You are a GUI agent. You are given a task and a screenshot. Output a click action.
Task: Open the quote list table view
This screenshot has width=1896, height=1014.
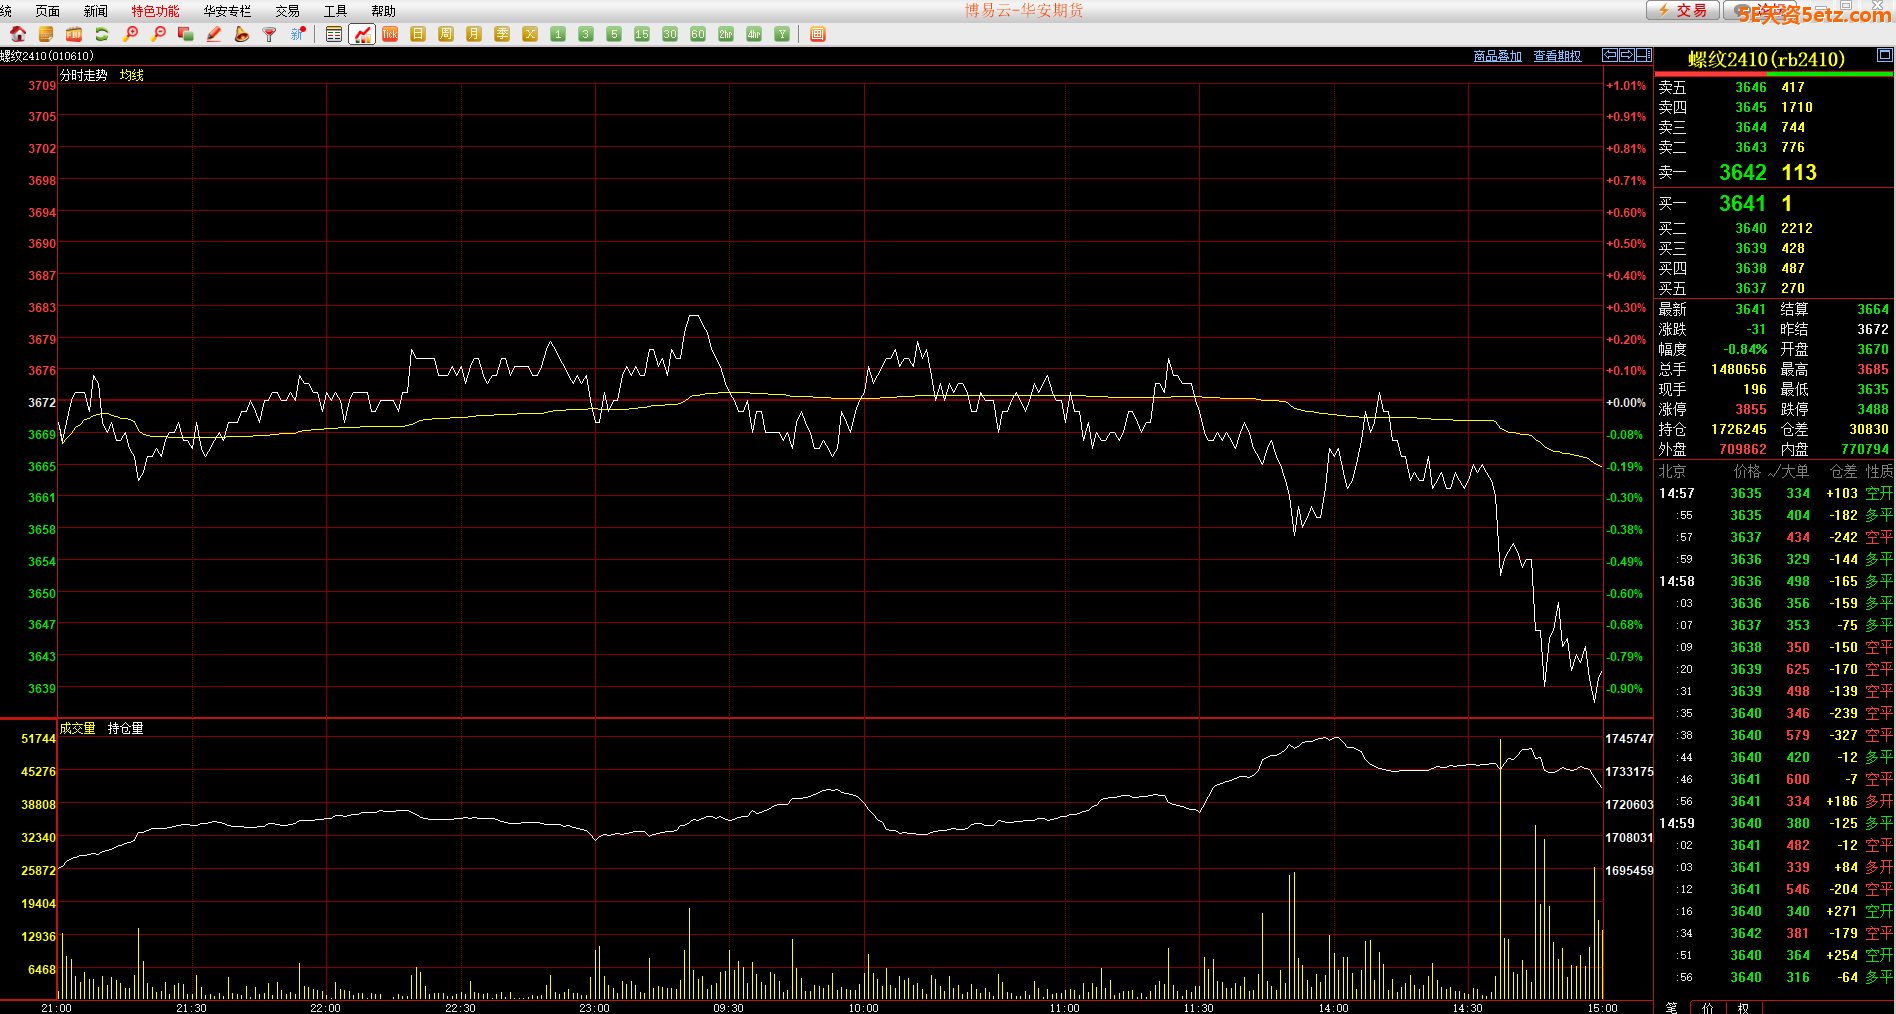click(334, 34)
